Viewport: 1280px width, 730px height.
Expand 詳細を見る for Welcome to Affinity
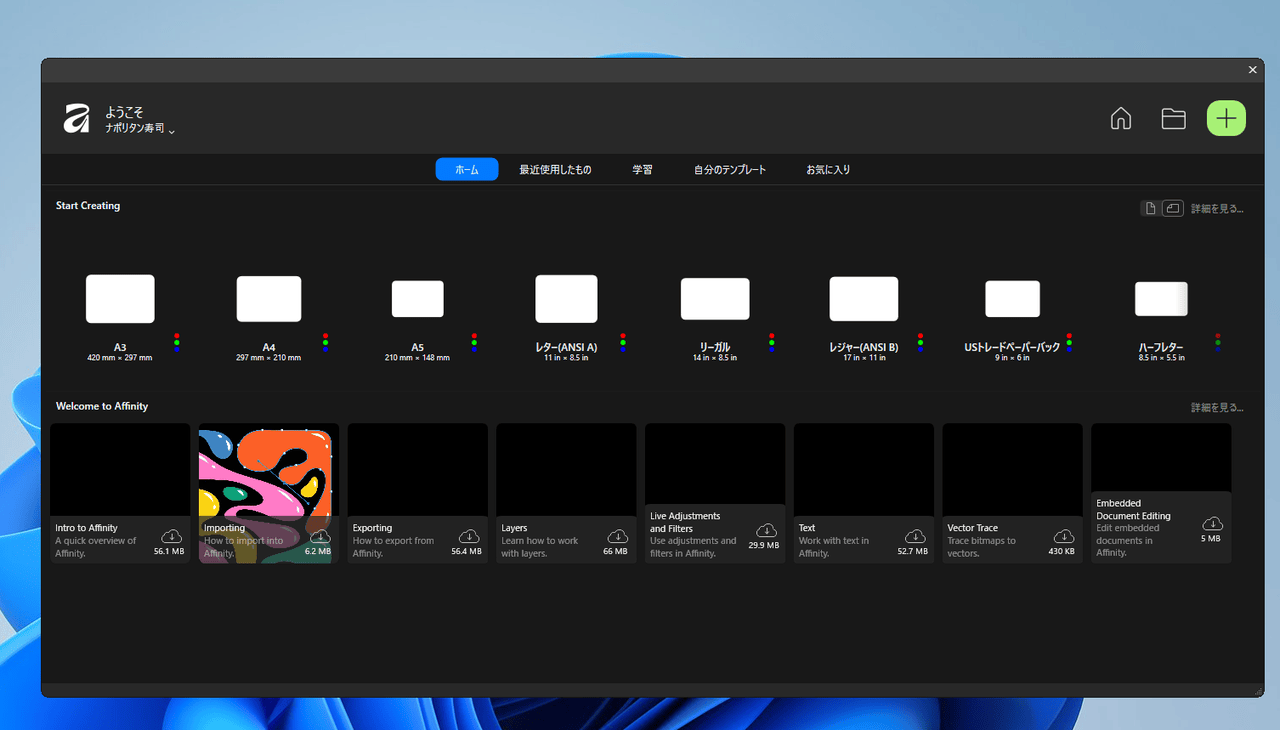(1217, 408)
